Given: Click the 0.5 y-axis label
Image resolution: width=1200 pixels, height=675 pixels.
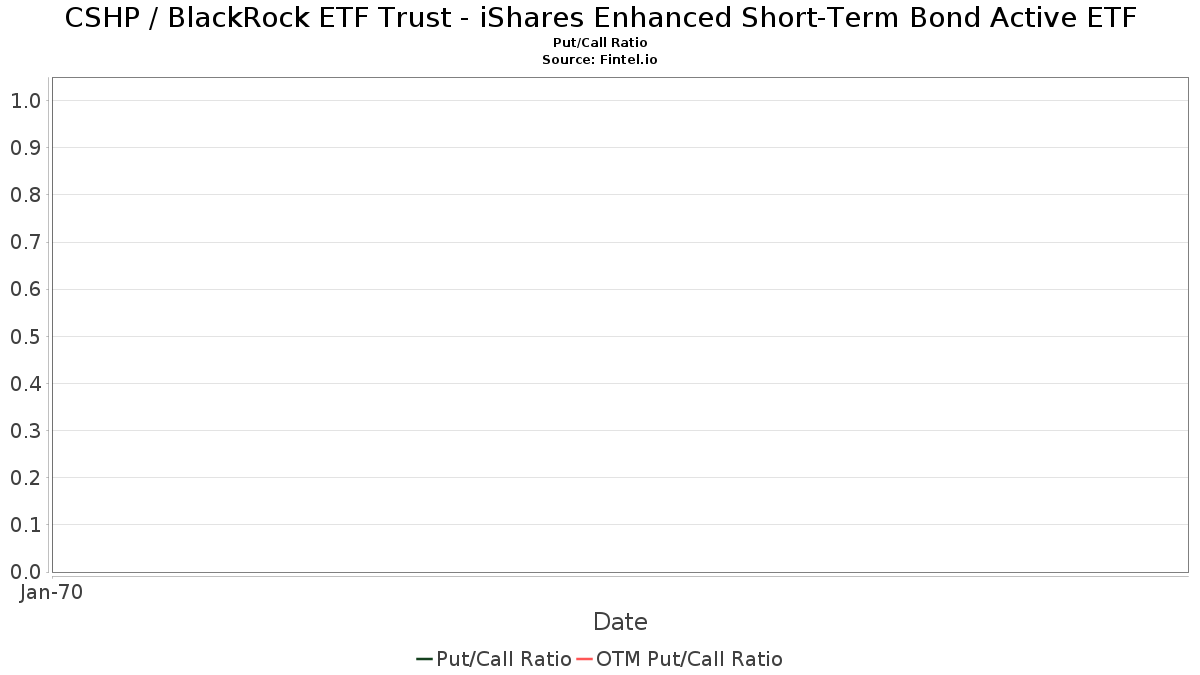Looking at the screenshot, I should [26, 336].
